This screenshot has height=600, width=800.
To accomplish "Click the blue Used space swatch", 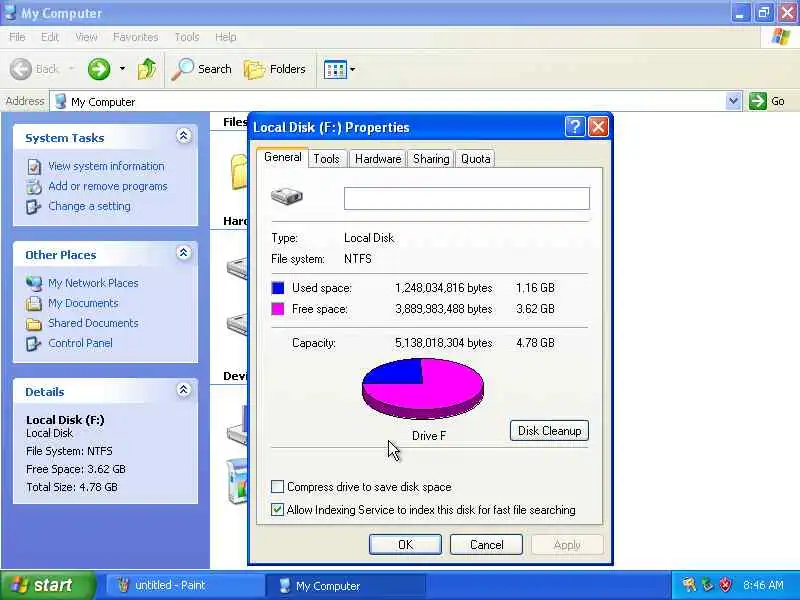I will point(278,288).
